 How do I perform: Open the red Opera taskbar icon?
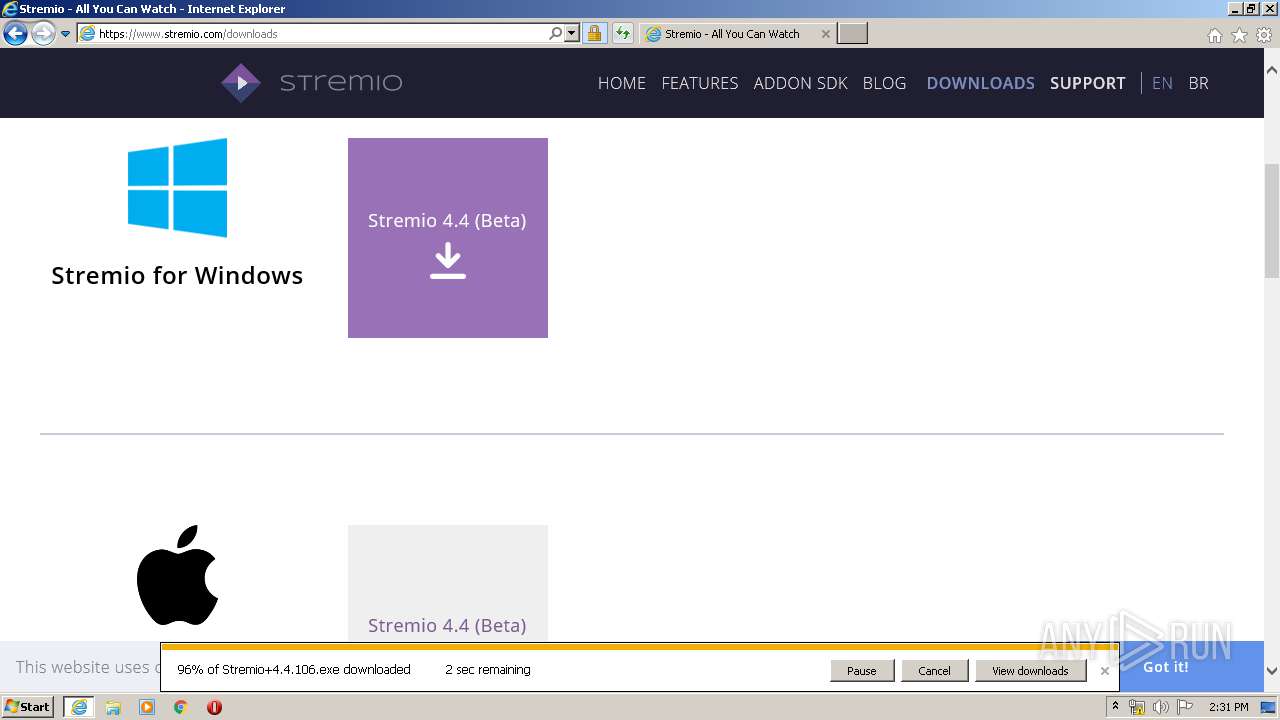(214, 707)
